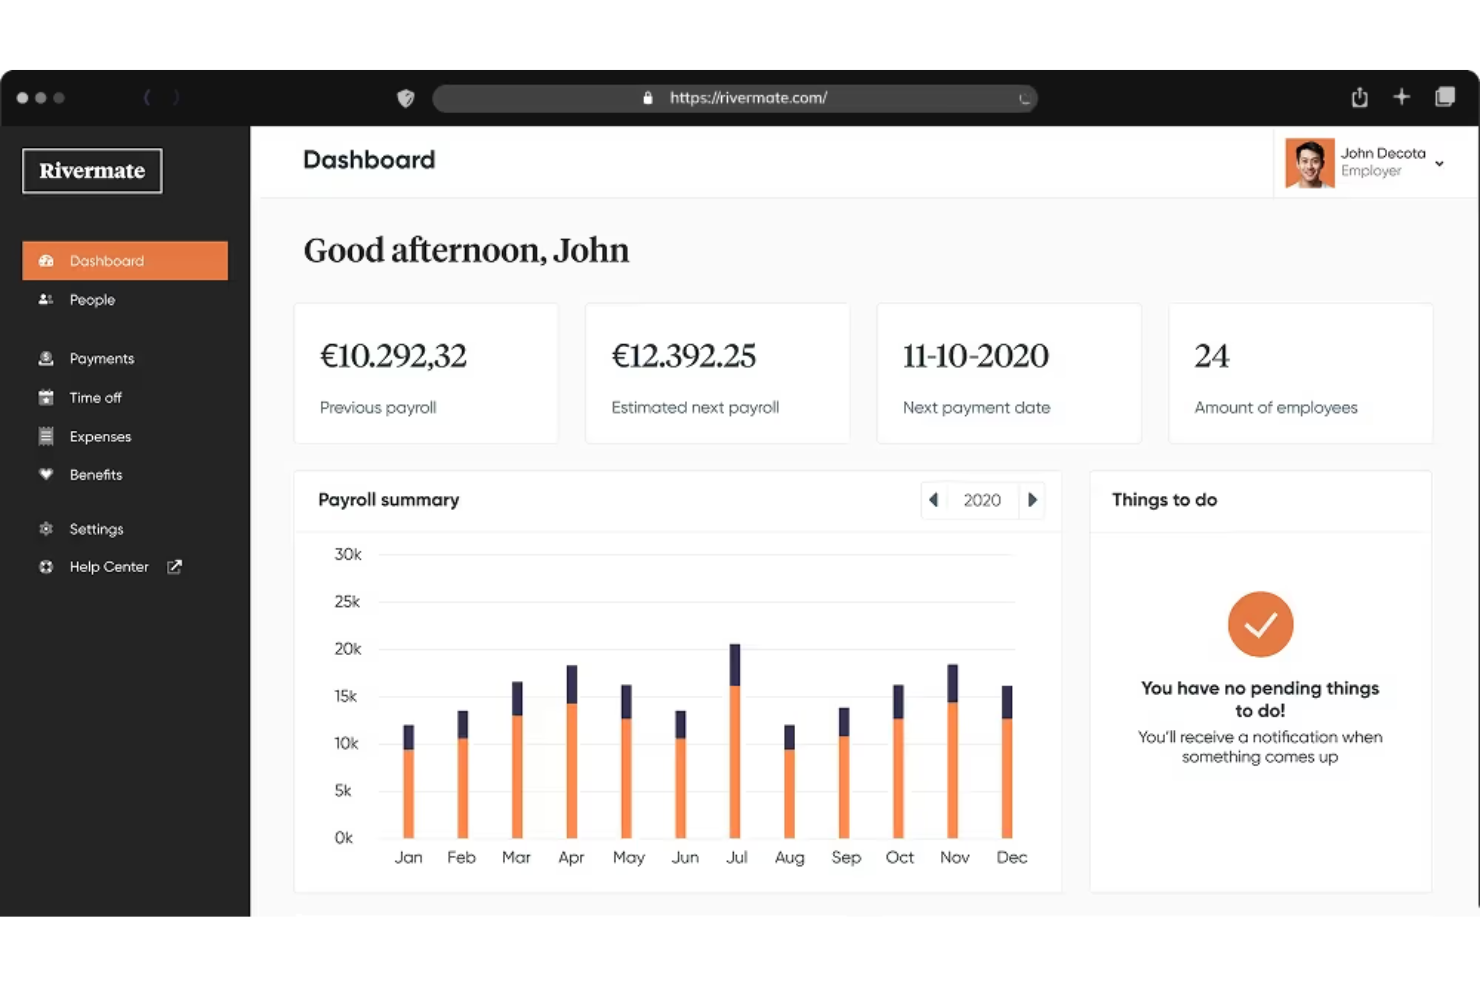1480x987 pixels.
Task: Click the People icon in the sidebar
Action: click(46, 299)
